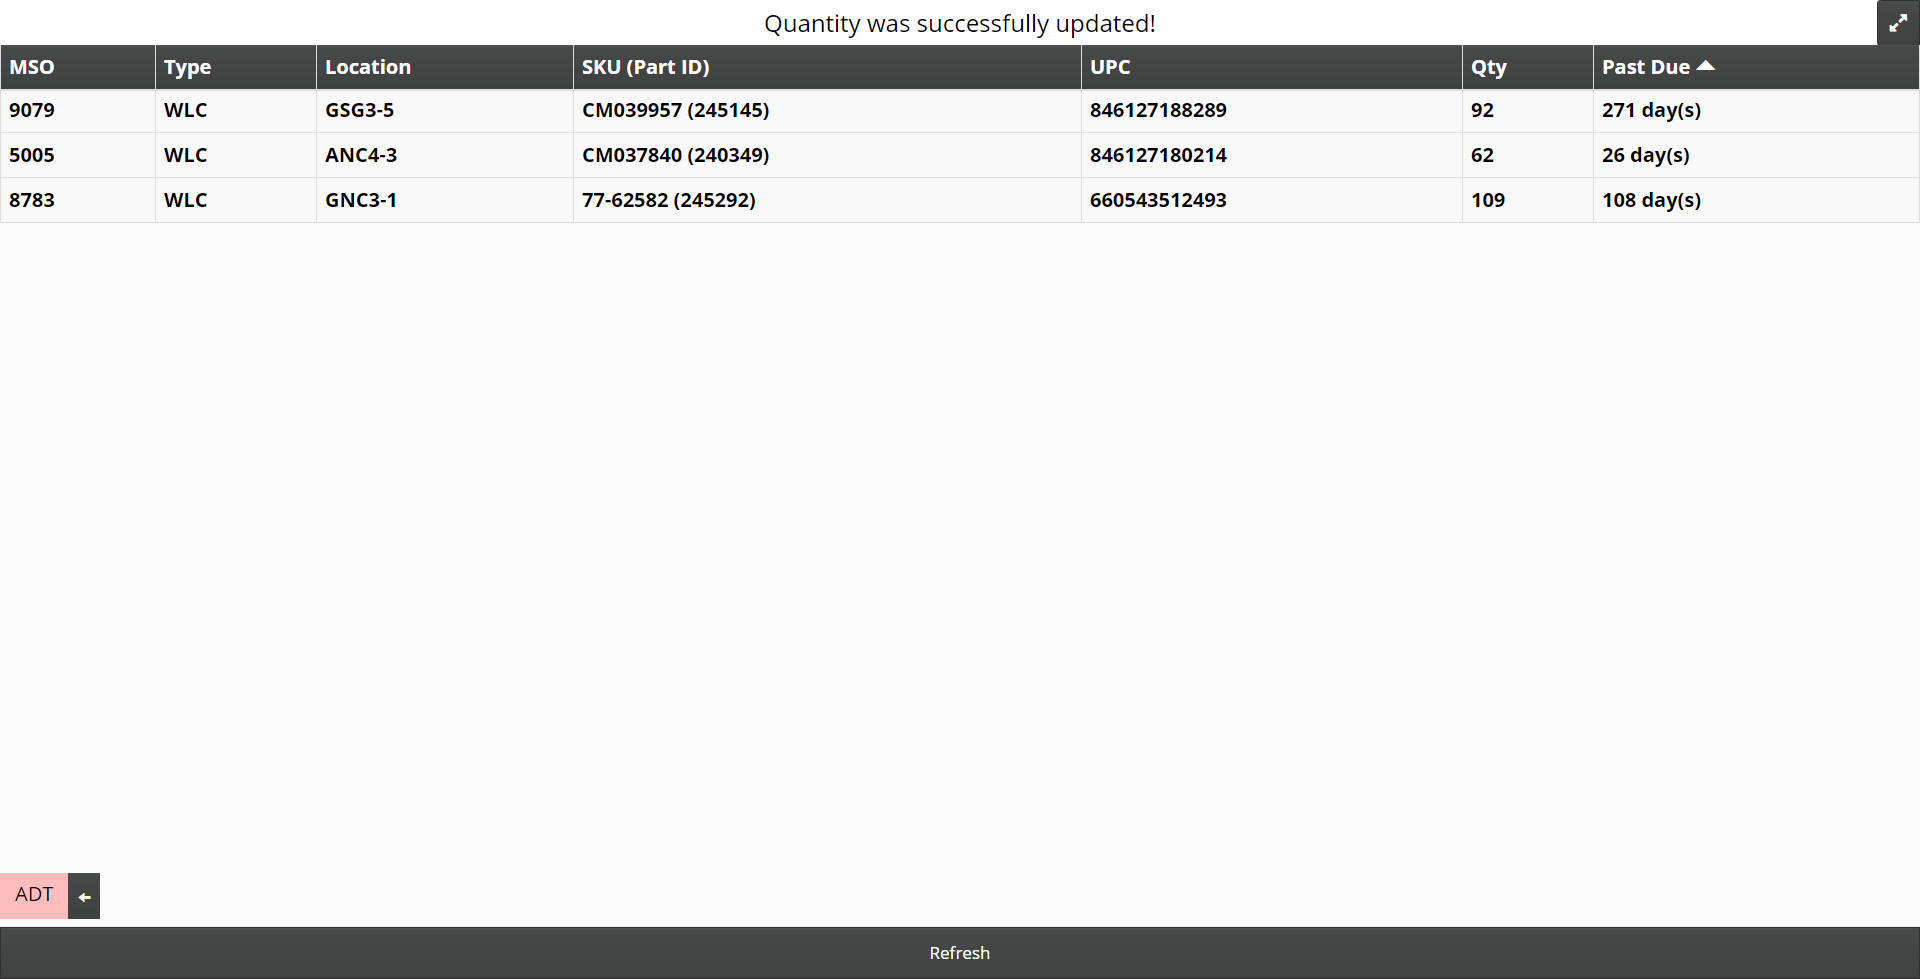Click the 26 day(s) past due cell
This screenshot has height=979, width=1920.
[1756, 155]
